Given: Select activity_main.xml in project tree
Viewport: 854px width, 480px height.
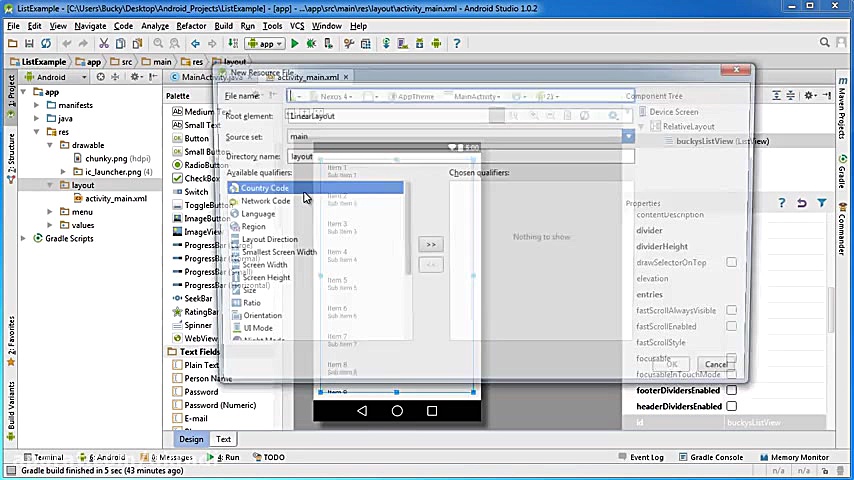Looking at the screenshot, I should pyautogui.click(x=115, y=198).
